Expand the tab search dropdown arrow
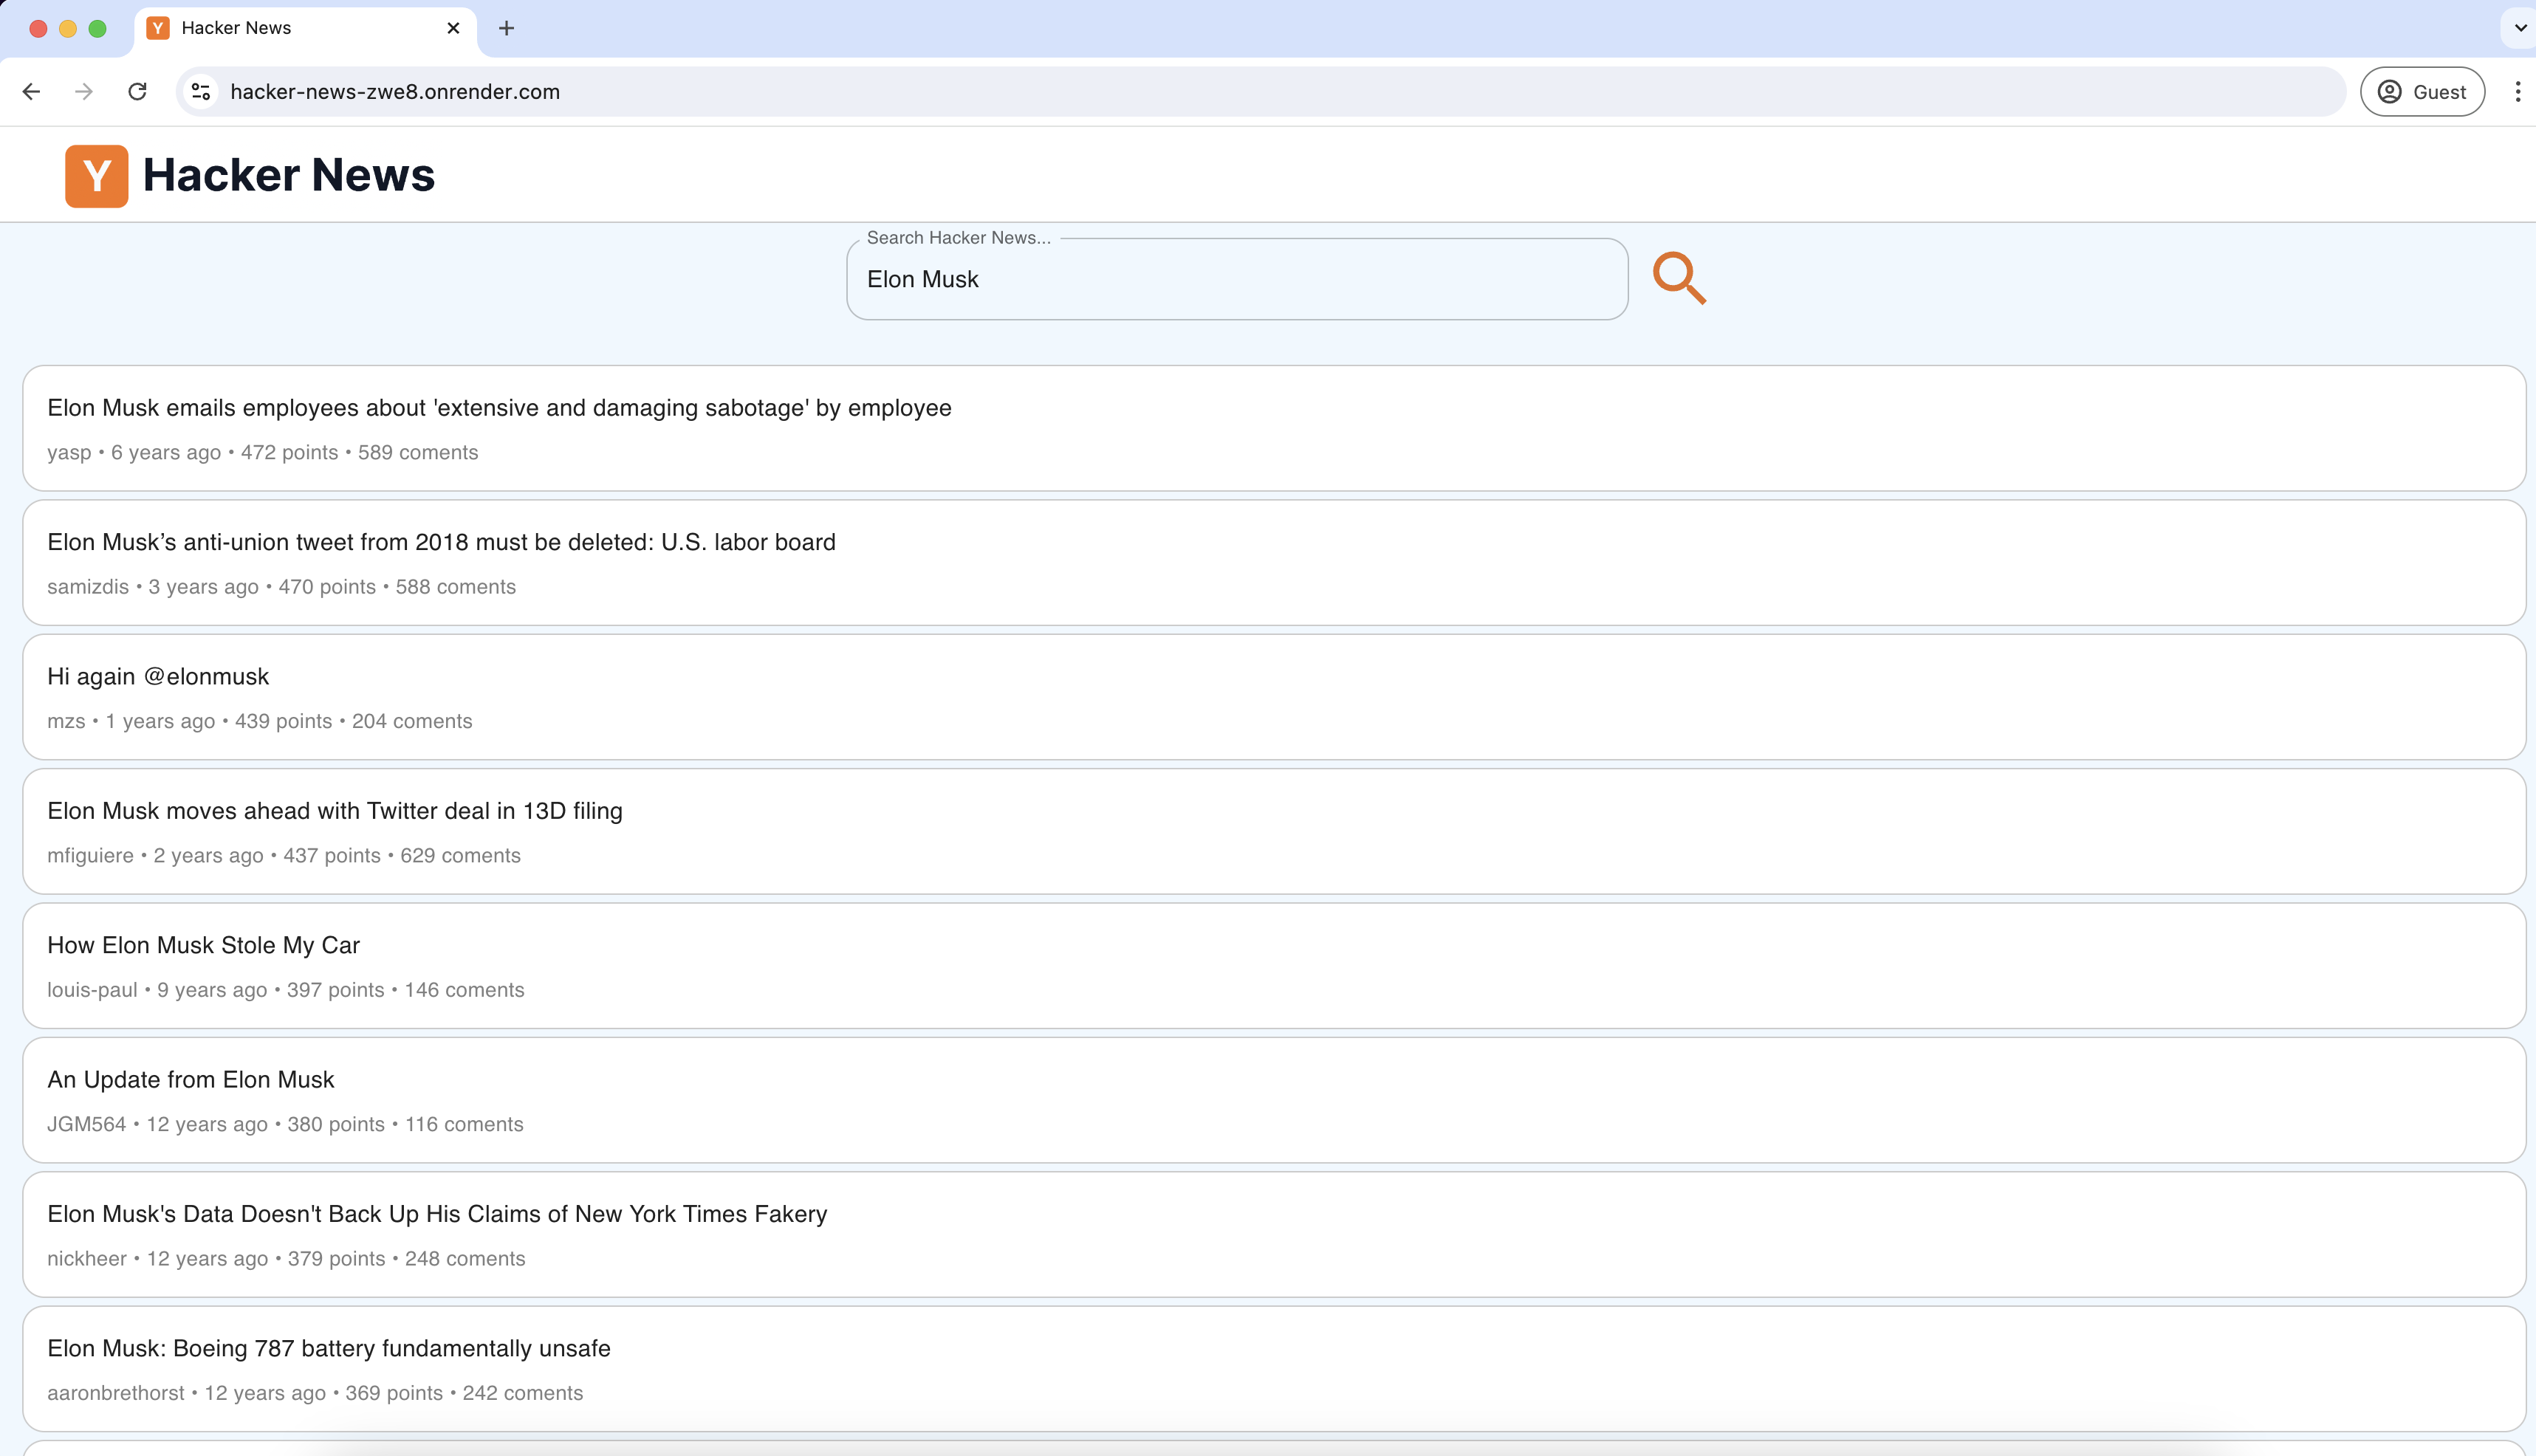Screen dimensions: 2536x1456 tap(2520, 28)
